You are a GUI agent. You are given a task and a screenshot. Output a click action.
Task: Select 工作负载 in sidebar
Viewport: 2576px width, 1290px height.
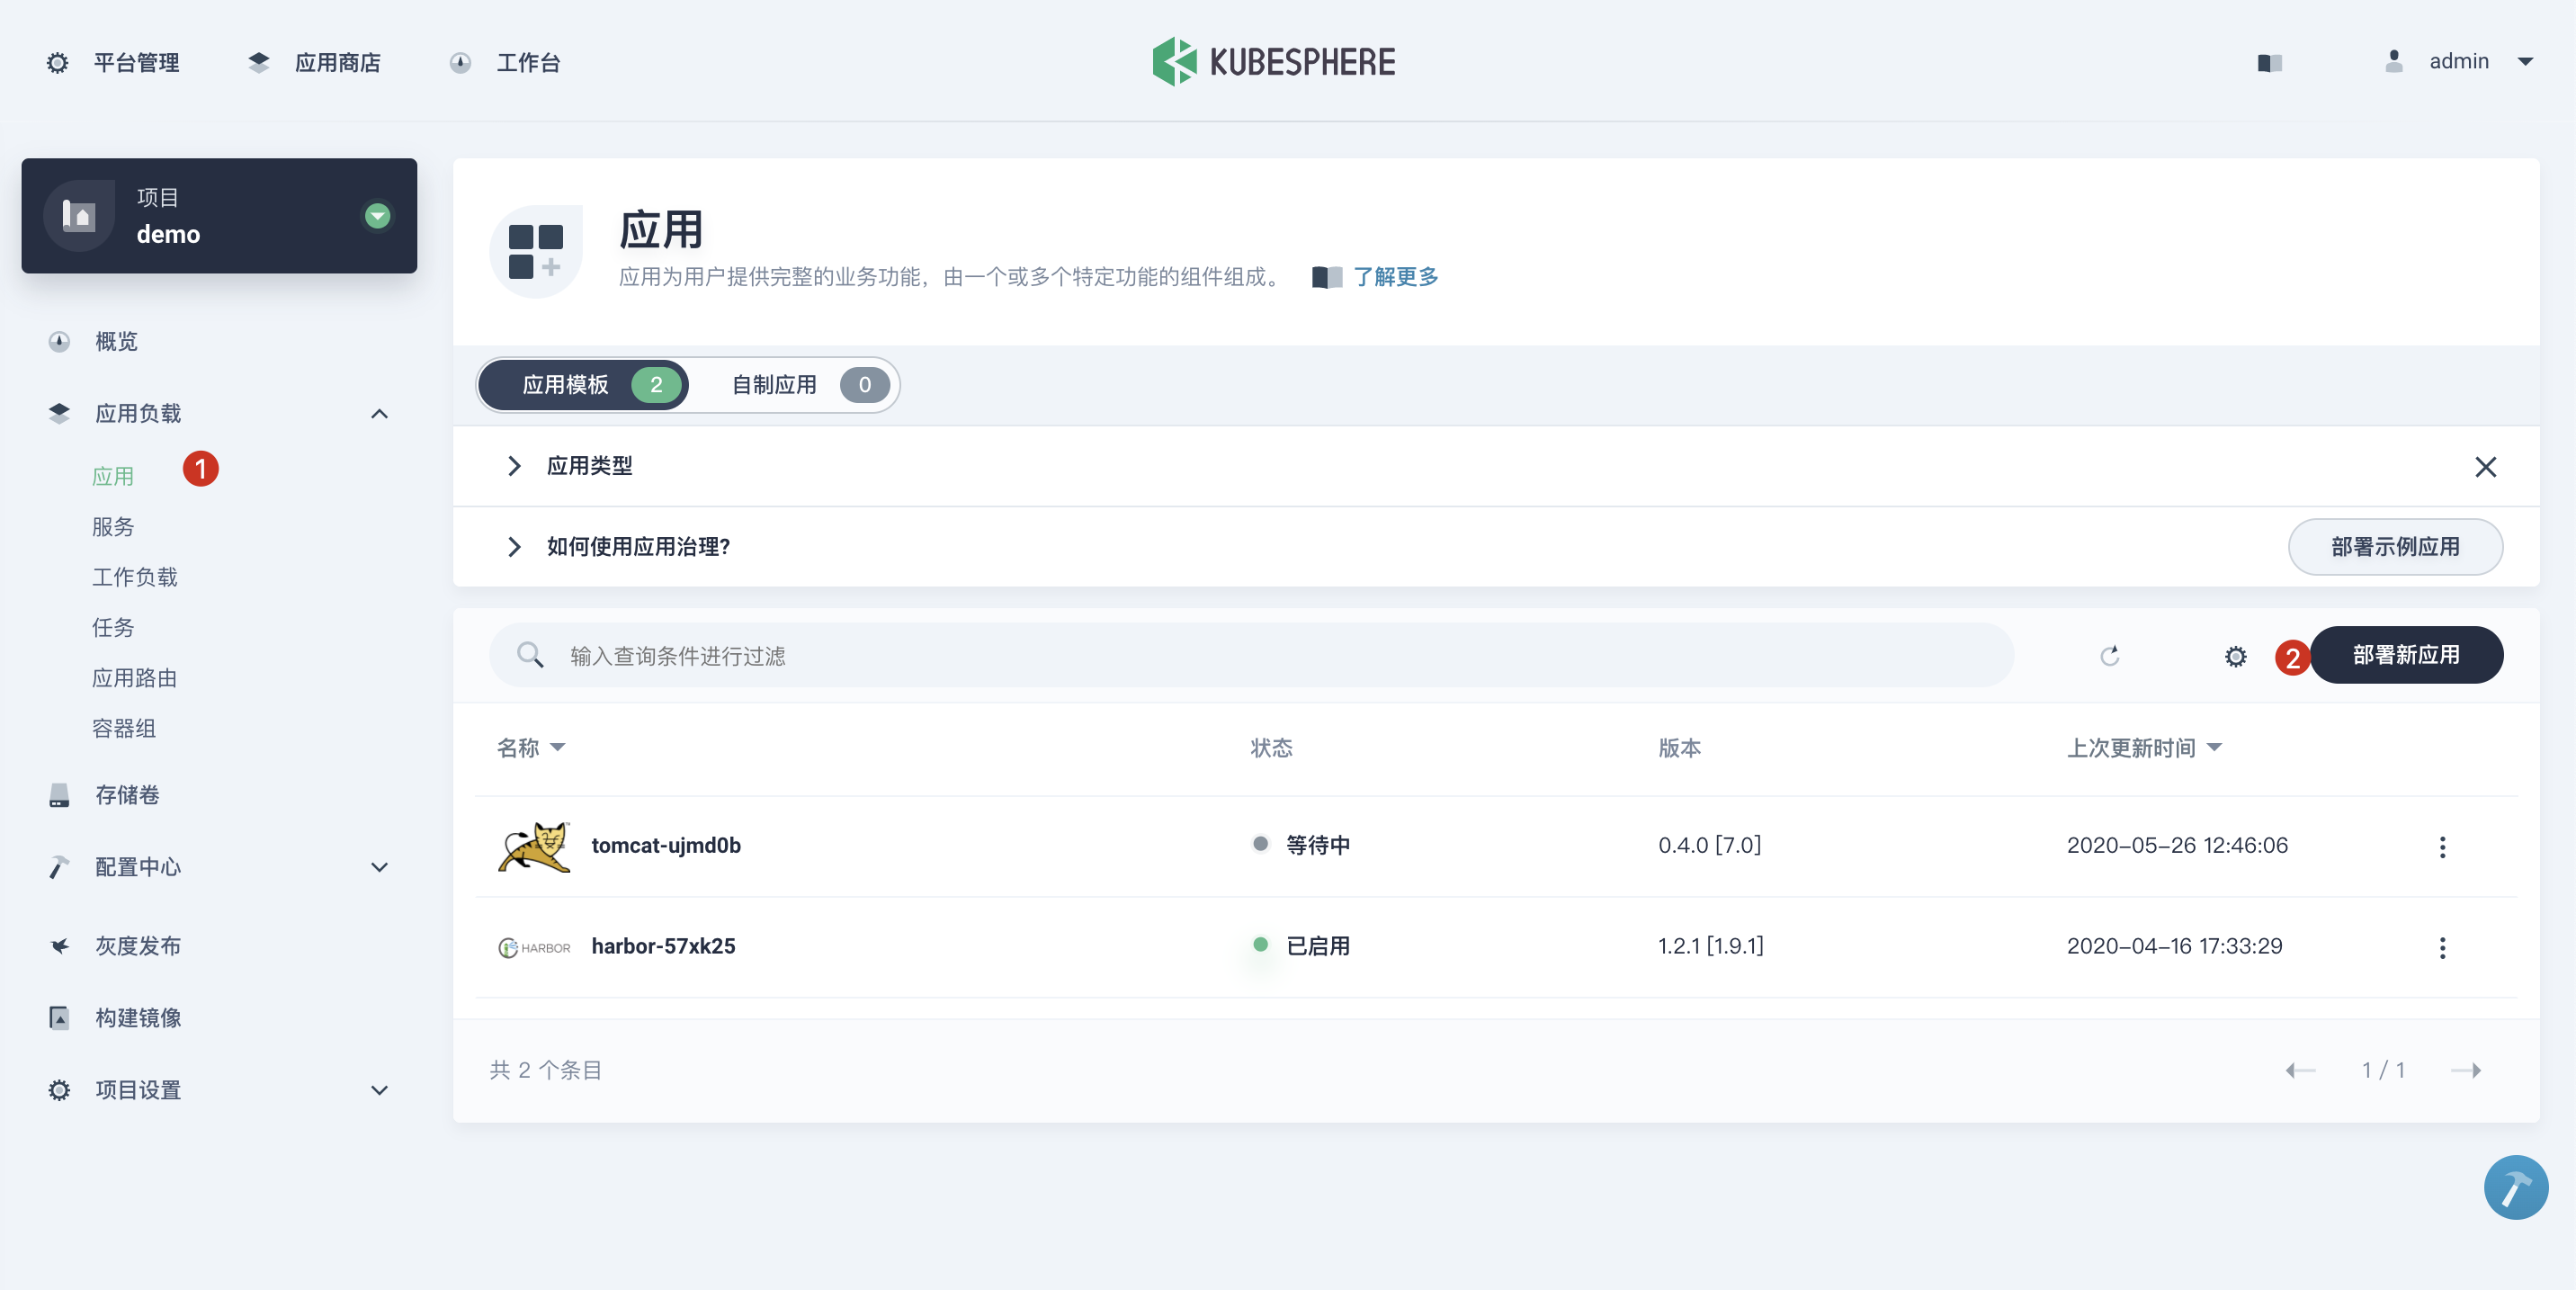(134, 577)
